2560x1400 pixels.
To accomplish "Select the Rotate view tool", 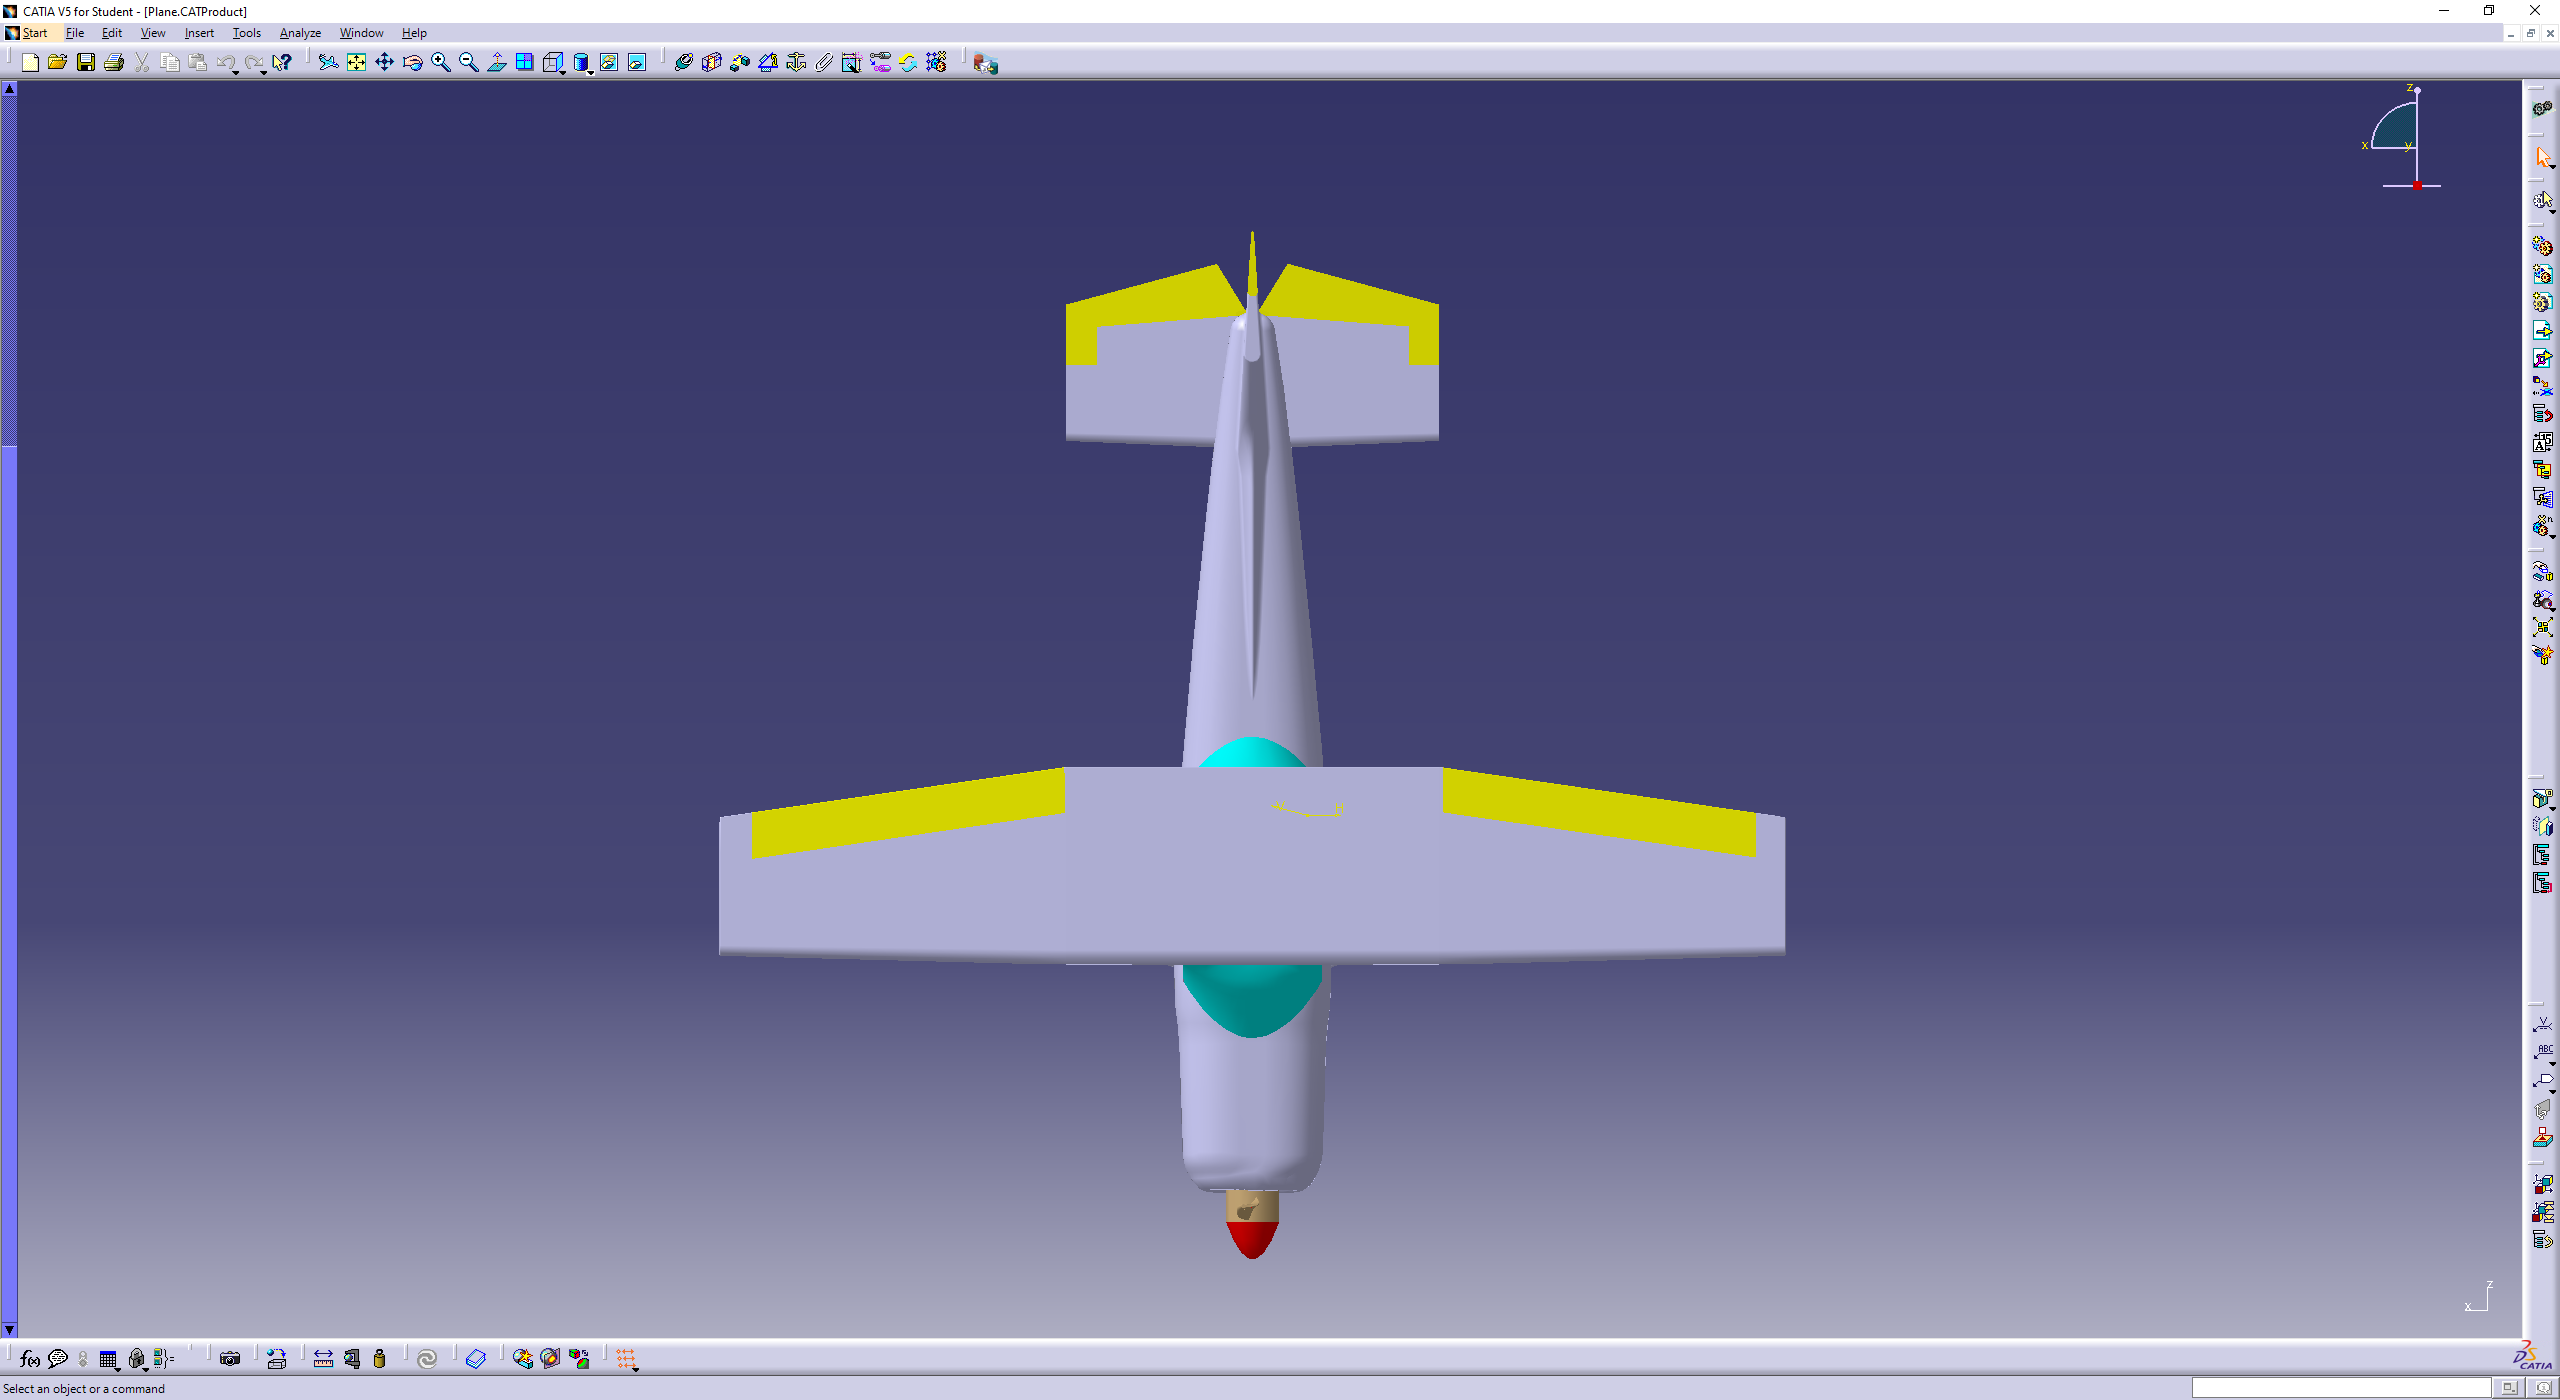I will [x=412, y=63].
